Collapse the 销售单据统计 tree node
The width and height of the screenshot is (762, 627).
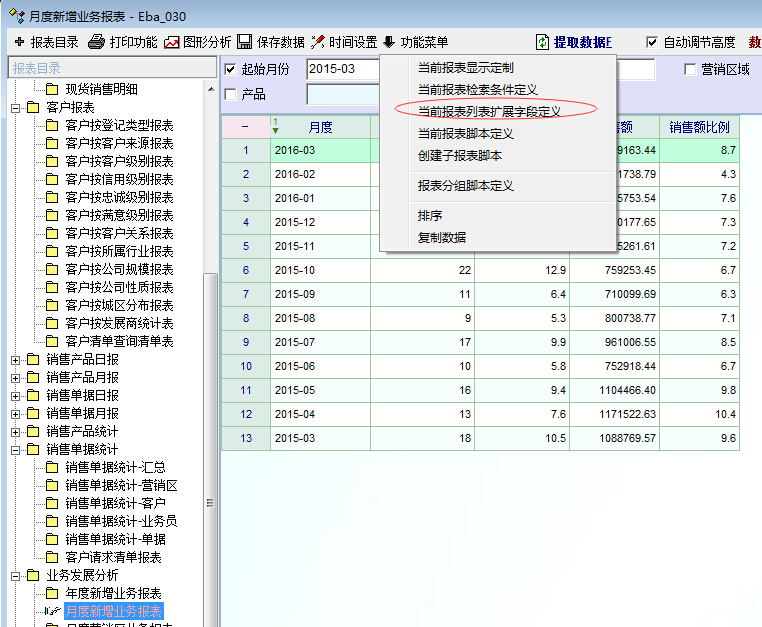15,449
